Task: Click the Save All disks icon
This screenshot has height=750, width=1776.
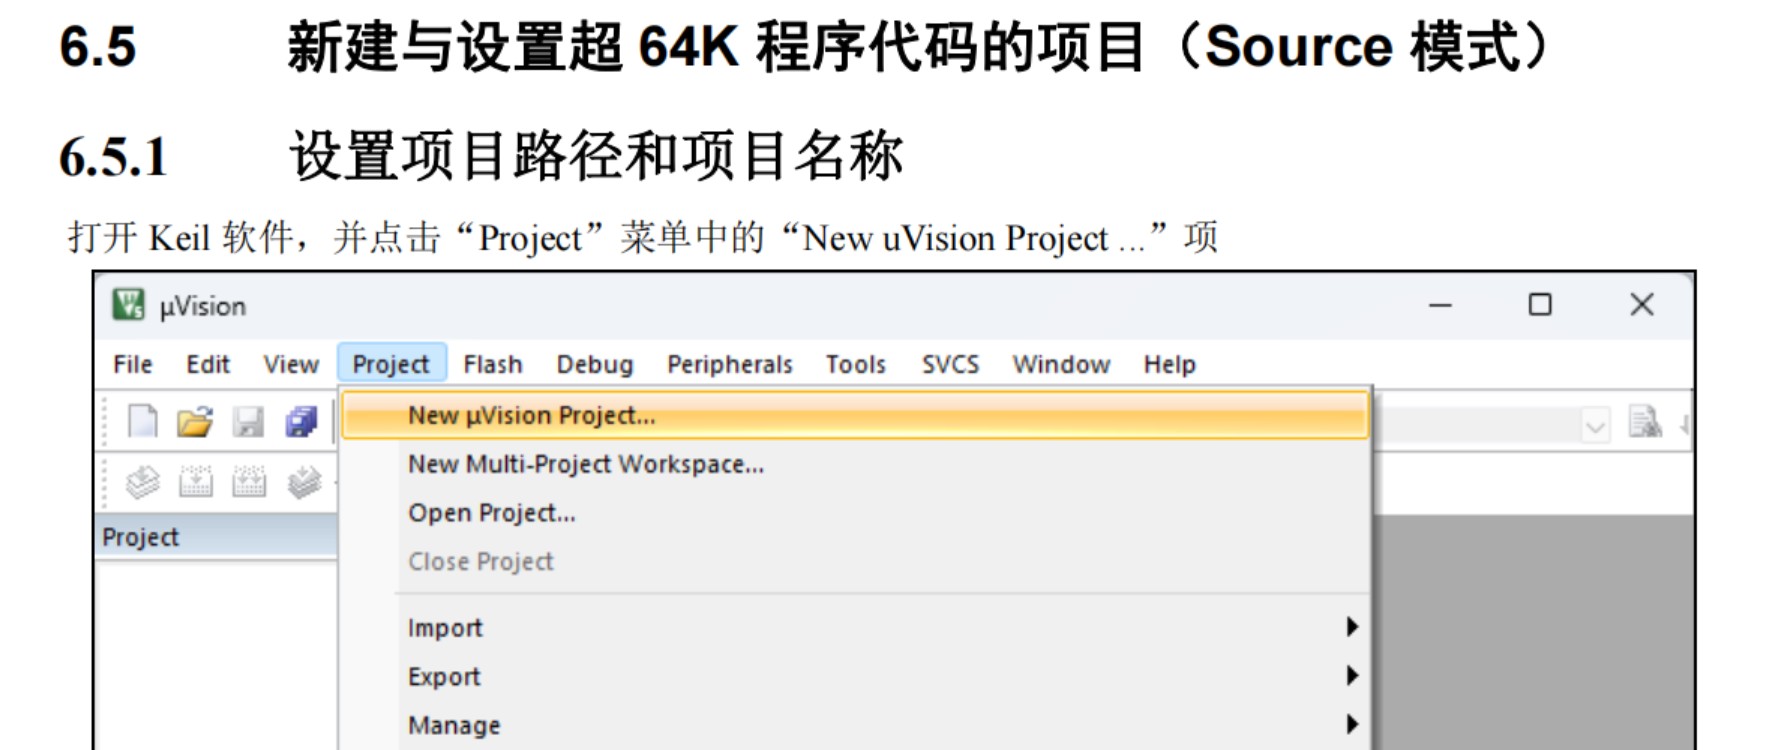Action: [x=301, y=422]
